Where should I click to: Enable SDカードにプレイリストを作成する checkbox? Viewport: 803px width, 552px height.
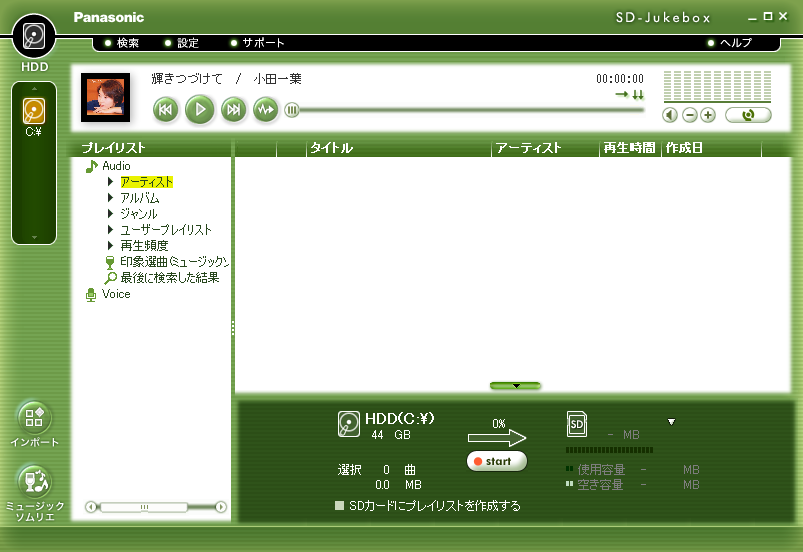(x=339, y=506)
